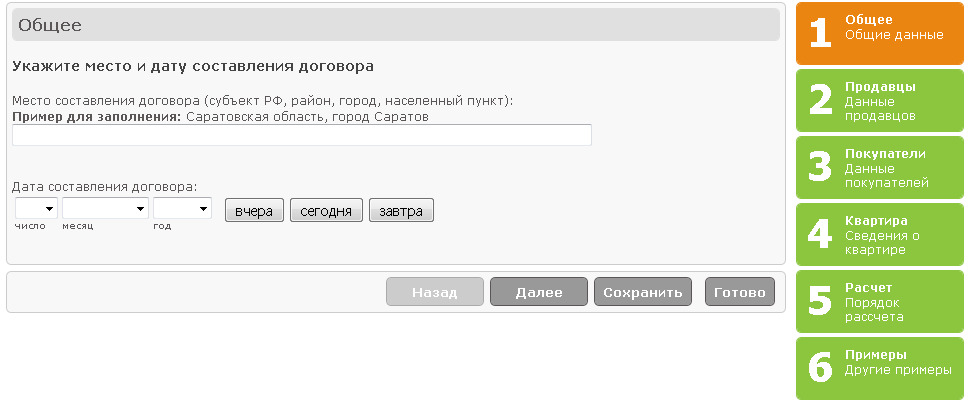Click the large number 4 icon
The width and height of the screenshot is (968, 400).
coord(820,234)
